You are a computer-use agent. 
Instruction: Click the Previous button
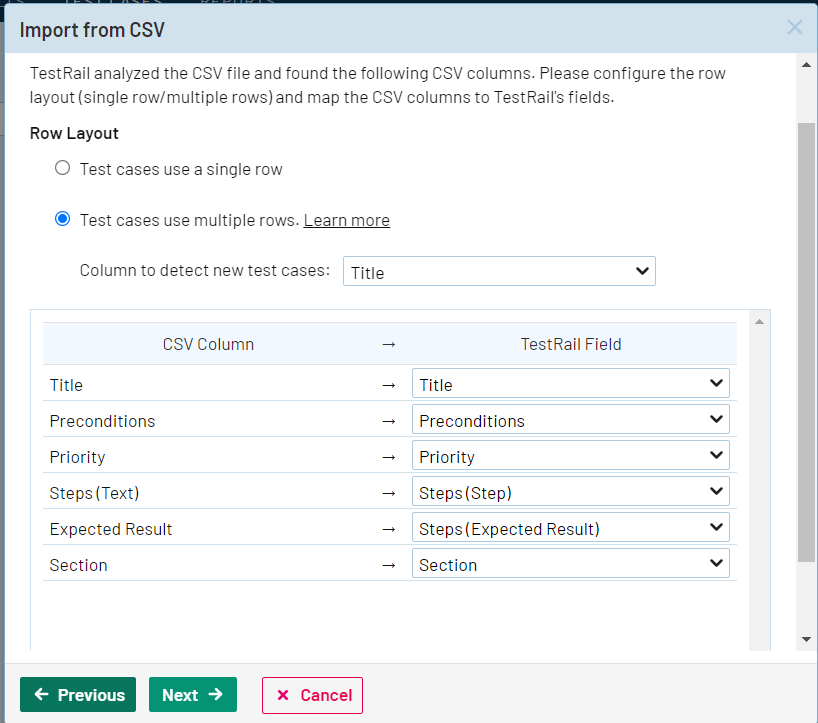pos(79,695)
